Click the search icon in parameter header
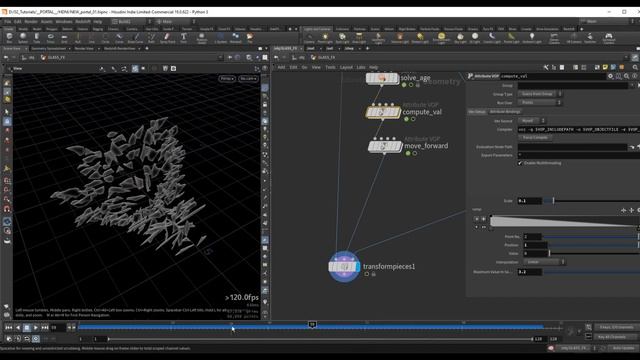Screen dimensions: 640x360 627,76
